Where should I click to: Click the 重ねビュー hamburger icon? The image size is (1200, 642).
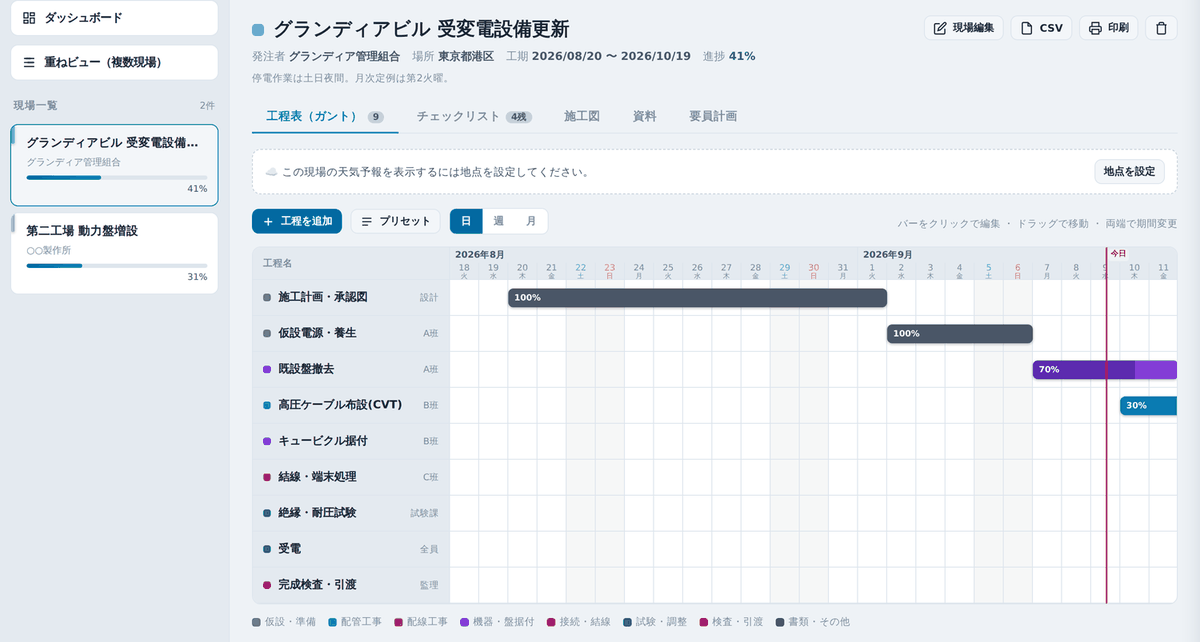[29, 62]
